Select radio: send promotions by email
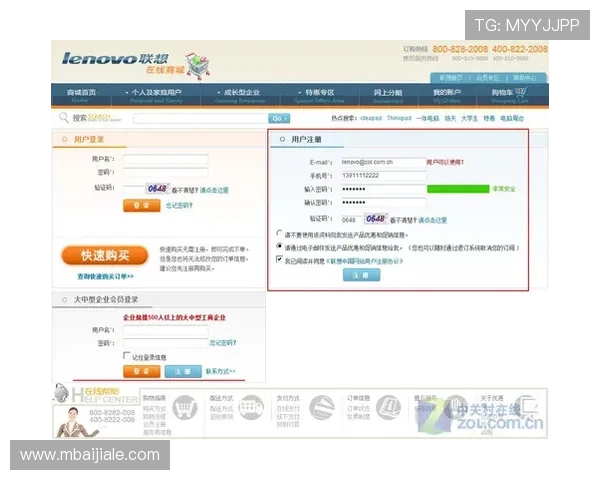This screenshot has width=600, height=480. point(279,246)
